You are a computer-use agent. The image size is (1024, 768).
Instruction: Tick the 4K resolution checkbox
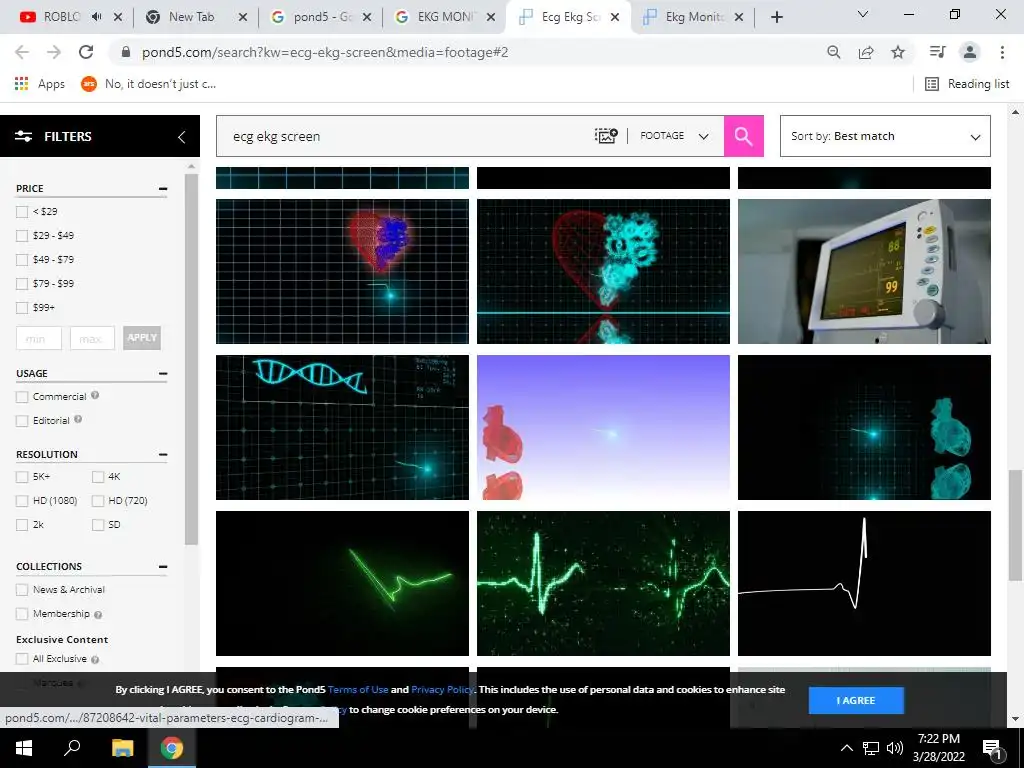pyautogui.click(x=98, y=477)
